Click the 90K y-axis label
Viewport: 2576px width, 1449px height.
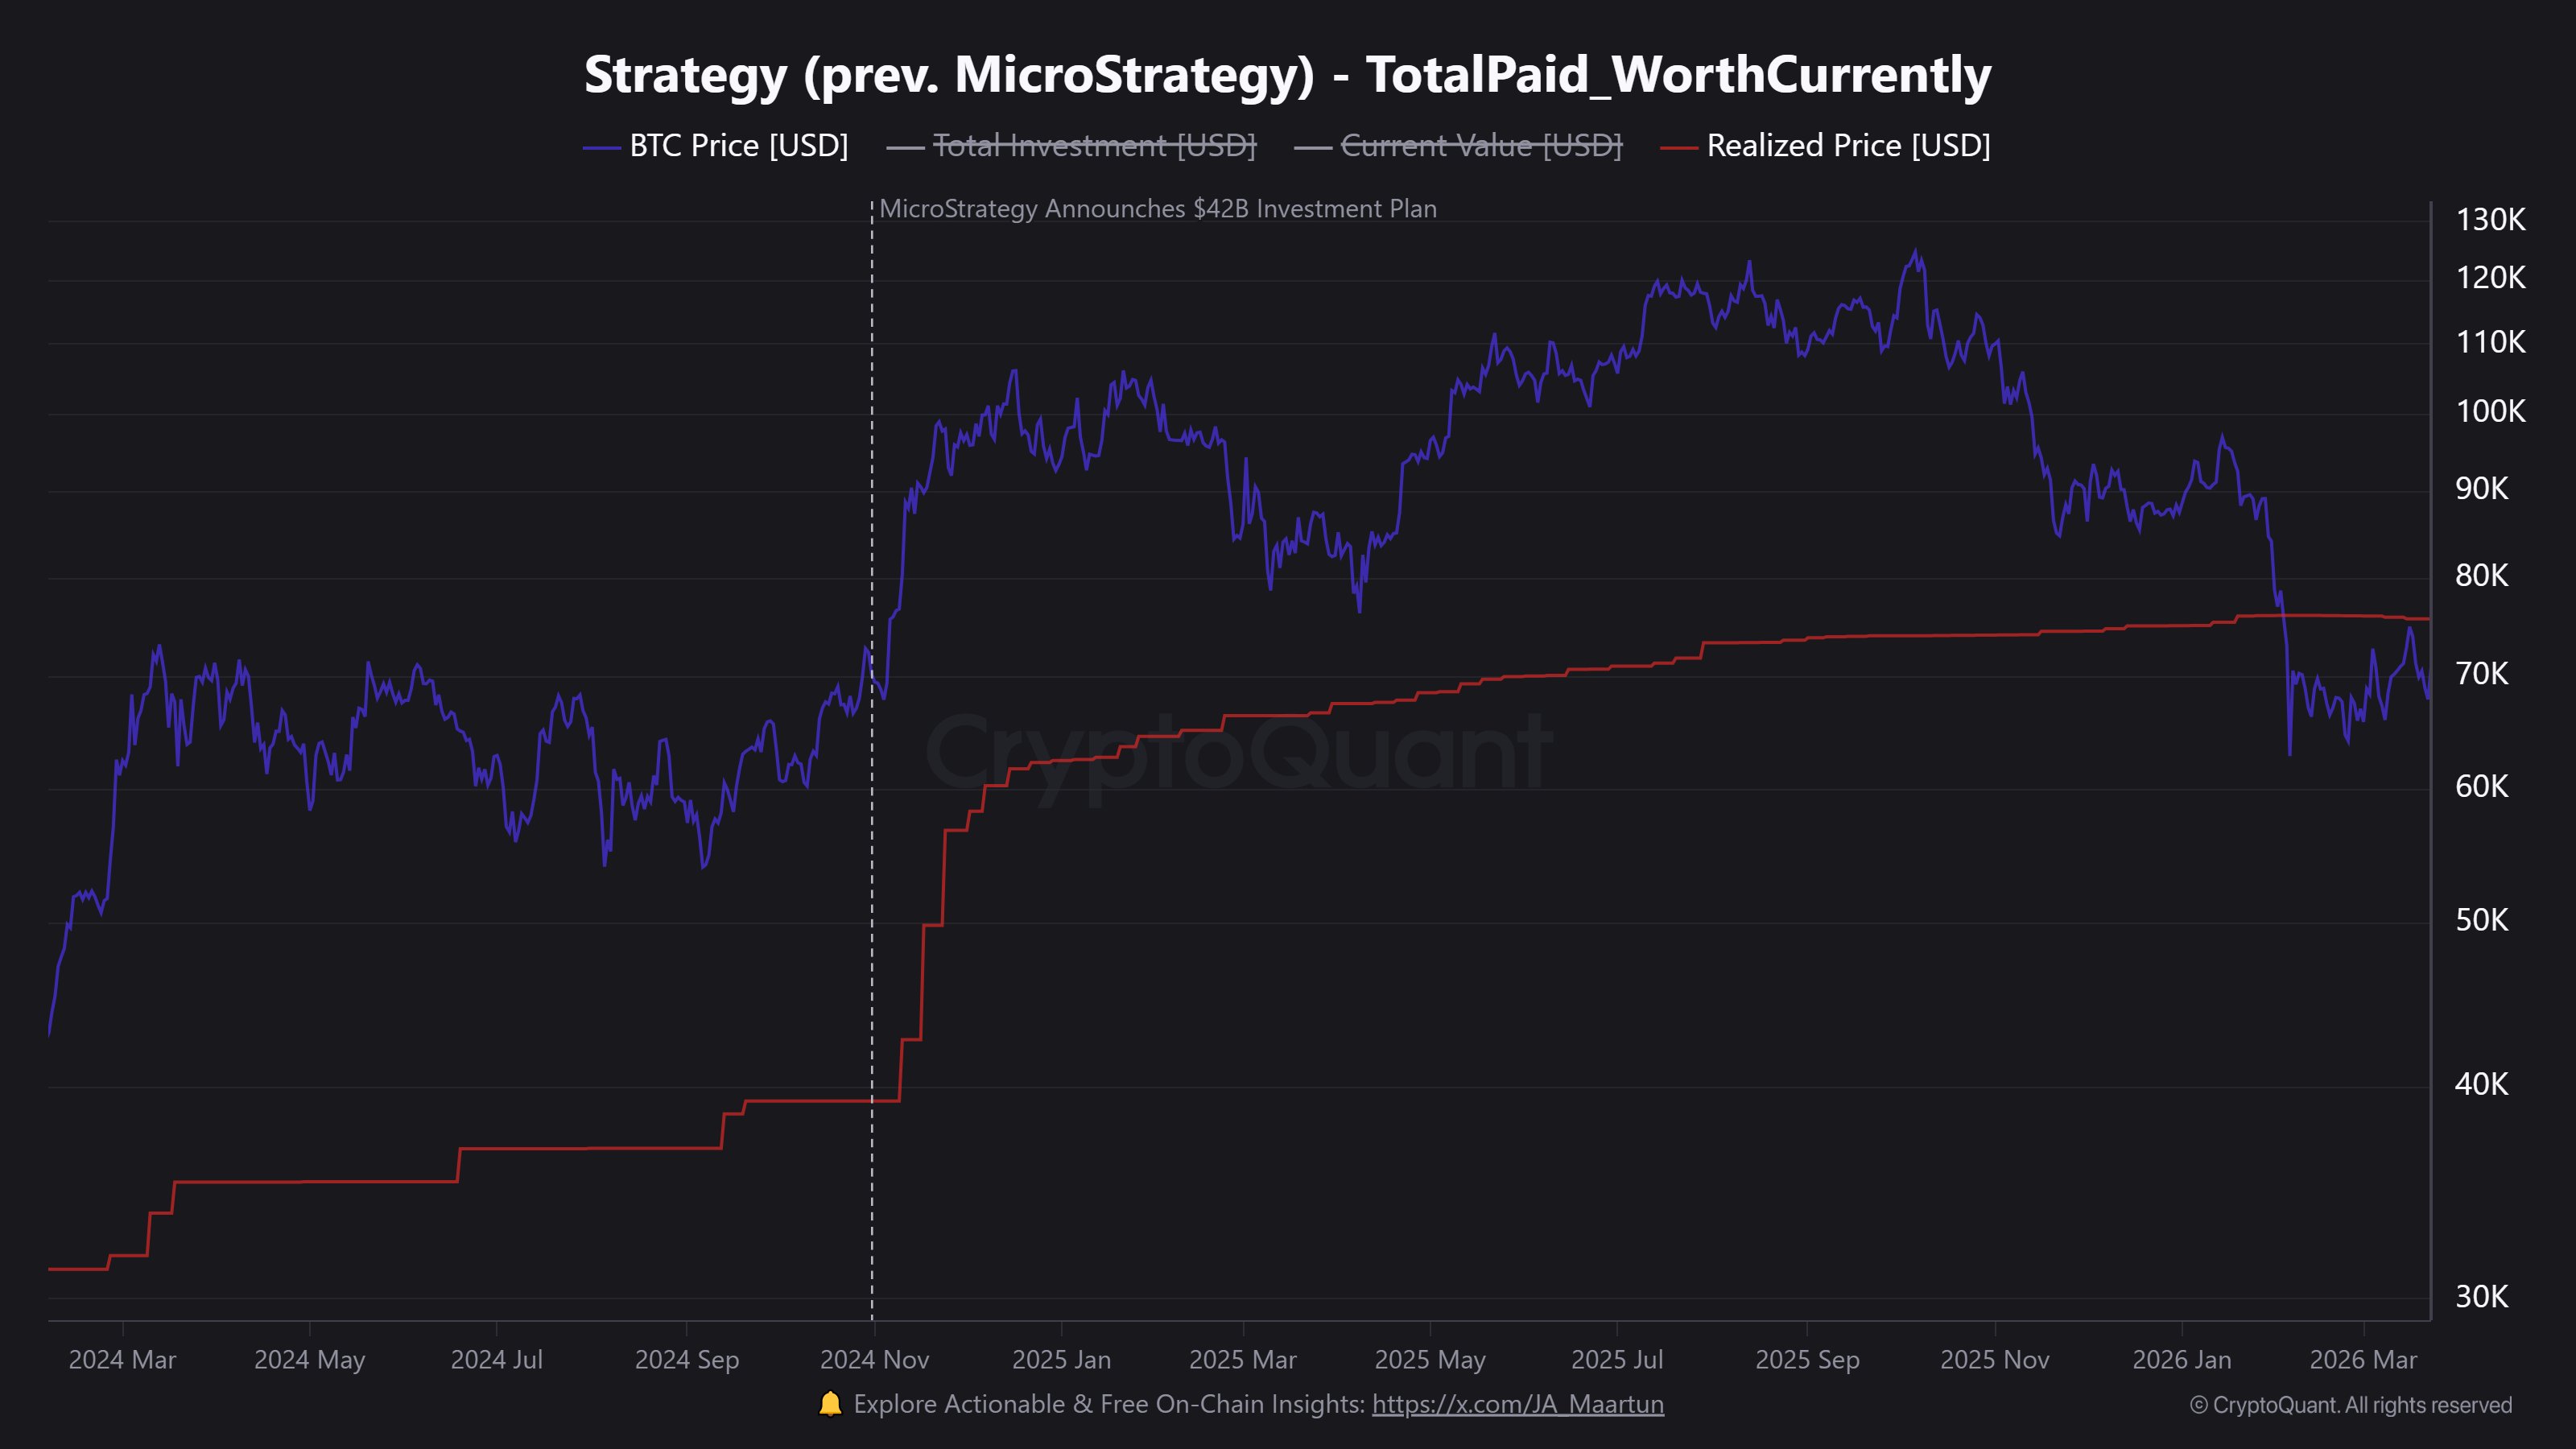point(2482,489)
